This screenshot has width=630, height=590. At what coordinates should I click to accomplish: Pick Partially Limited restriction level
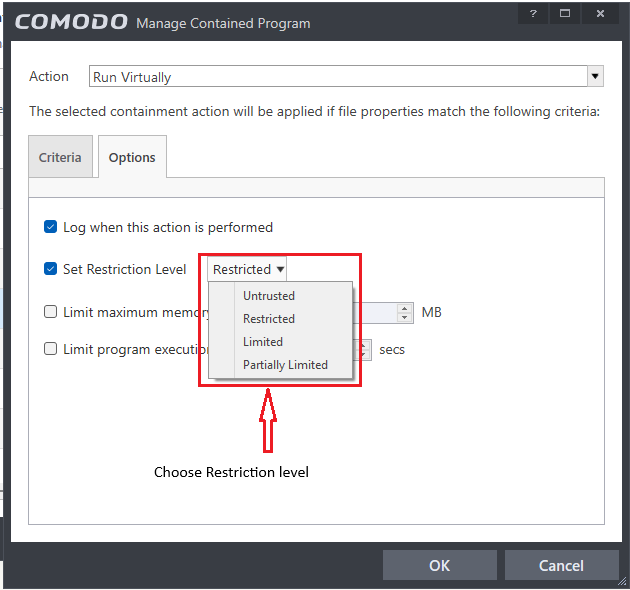click(285, 365)
